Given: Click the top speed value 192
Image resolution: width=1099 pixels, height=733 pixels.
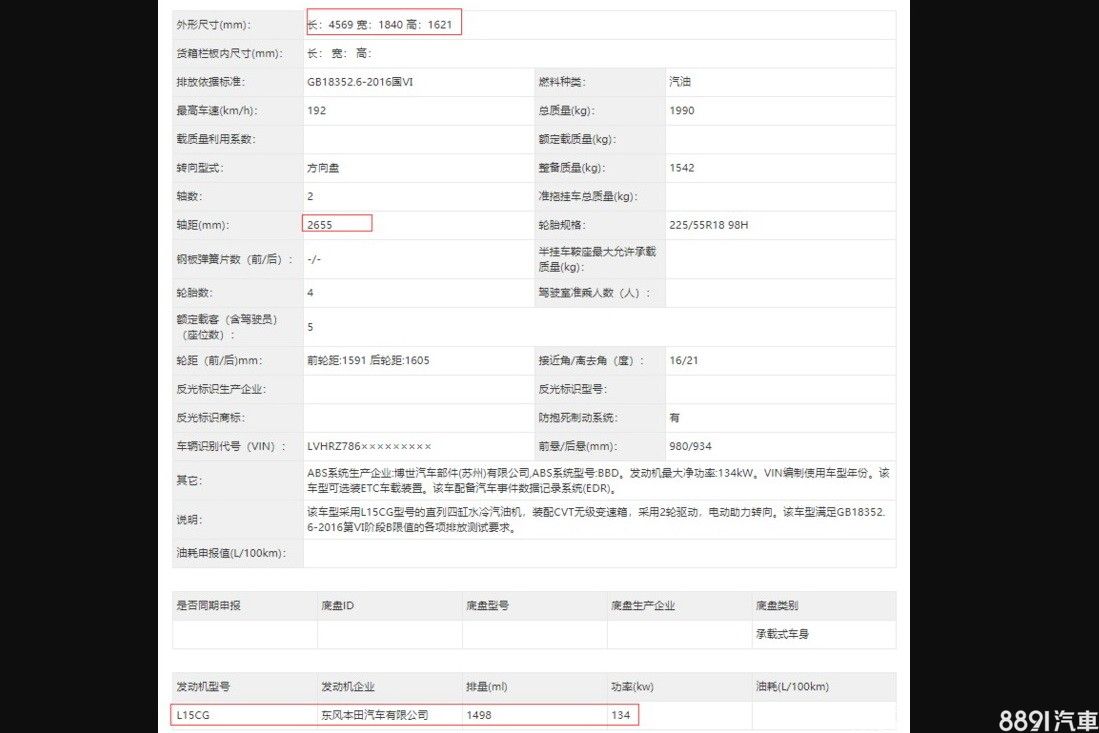Looking at the screenshot, I should tap(317, 111).
